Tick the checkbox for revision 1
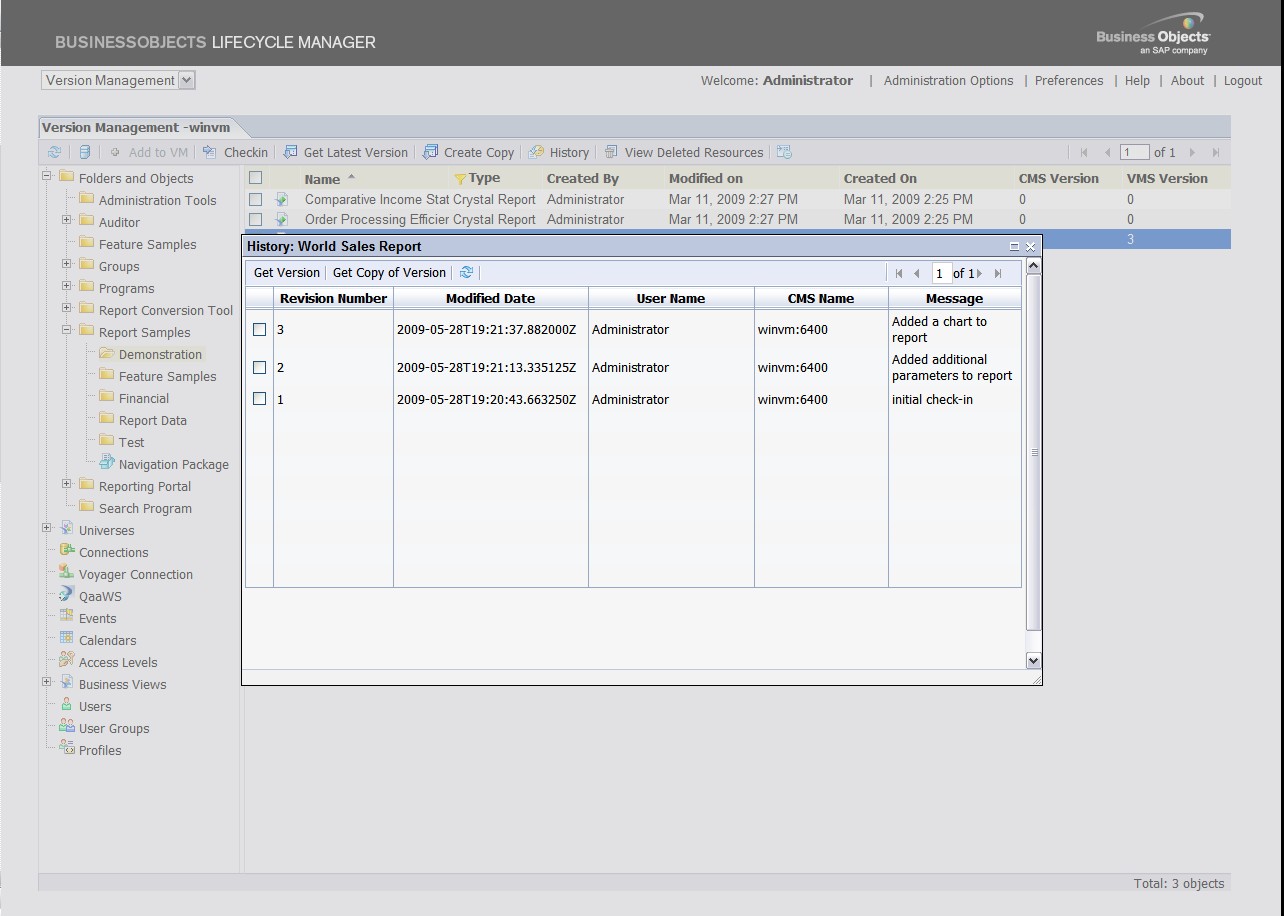The image size is (1284, 916). click(x=260, y=398)
